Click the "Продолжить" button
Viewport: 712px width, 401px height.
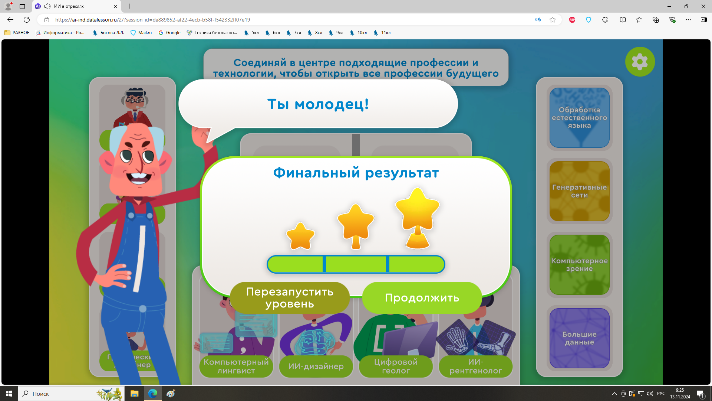point(421,297)
